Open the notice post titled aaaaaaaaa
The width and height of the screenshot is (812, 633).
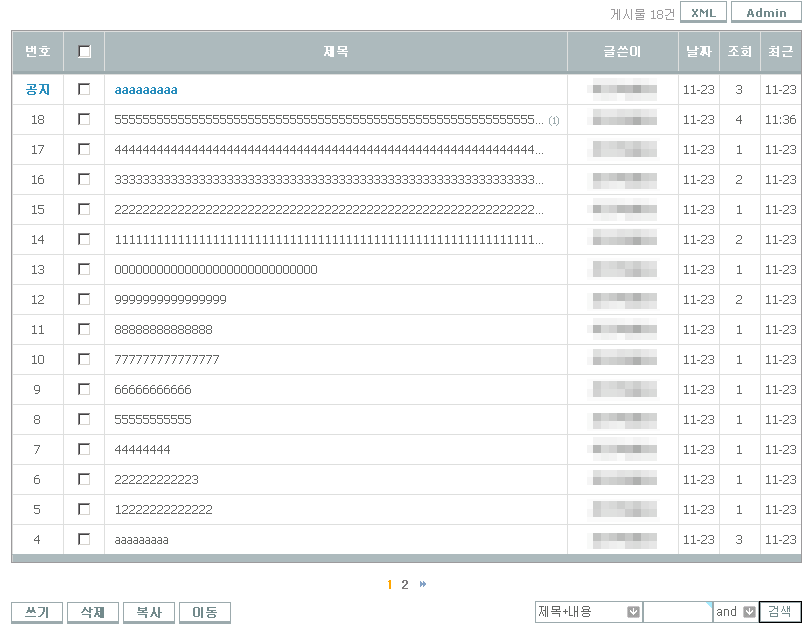tap(146, 90)
